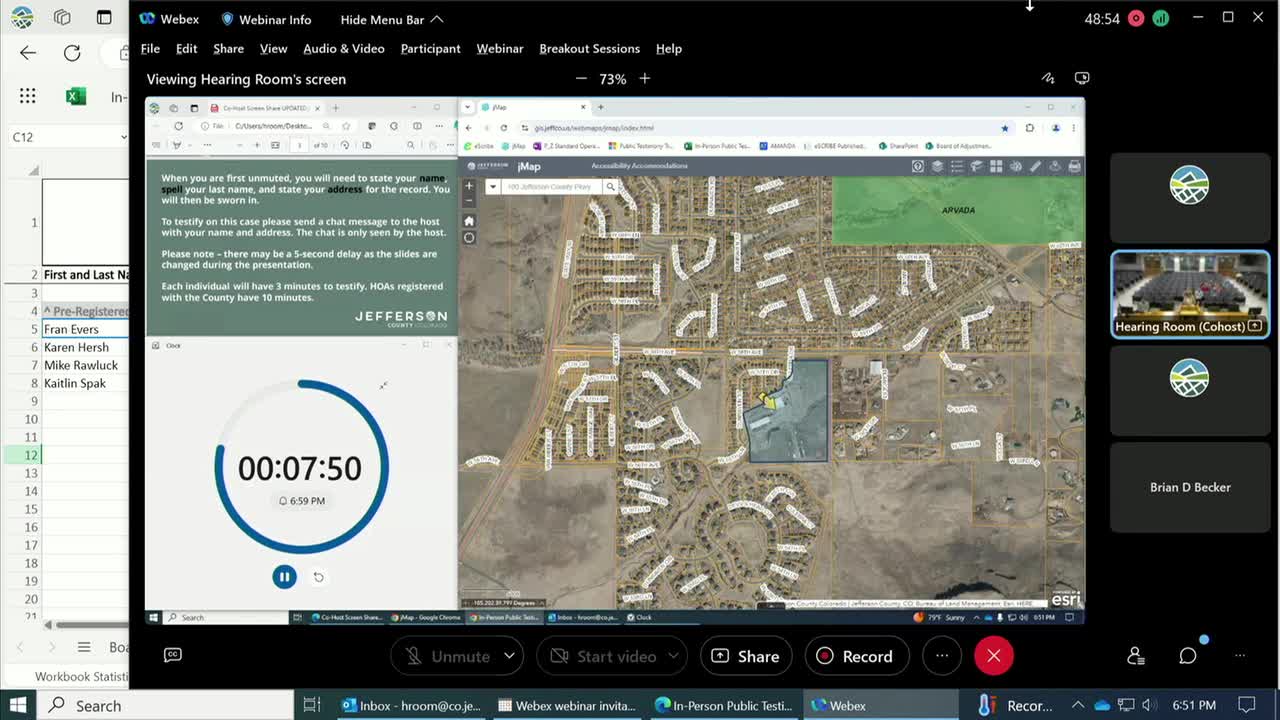
Task: Click the Jefferson County profile icon in browser
Action: coord(22,17)
